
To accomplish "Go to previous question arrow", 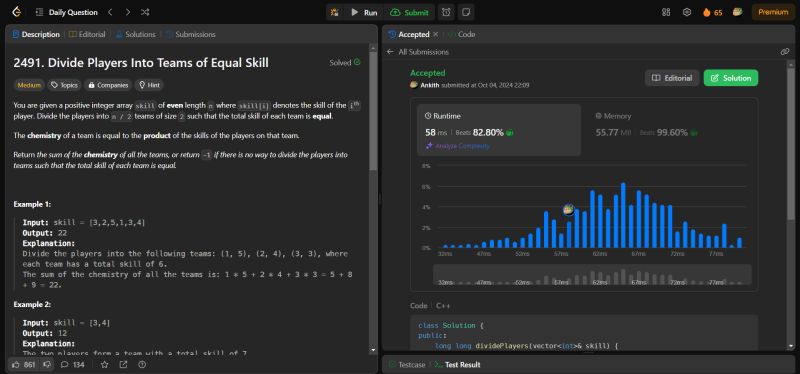I will click(x=110, y=12).
